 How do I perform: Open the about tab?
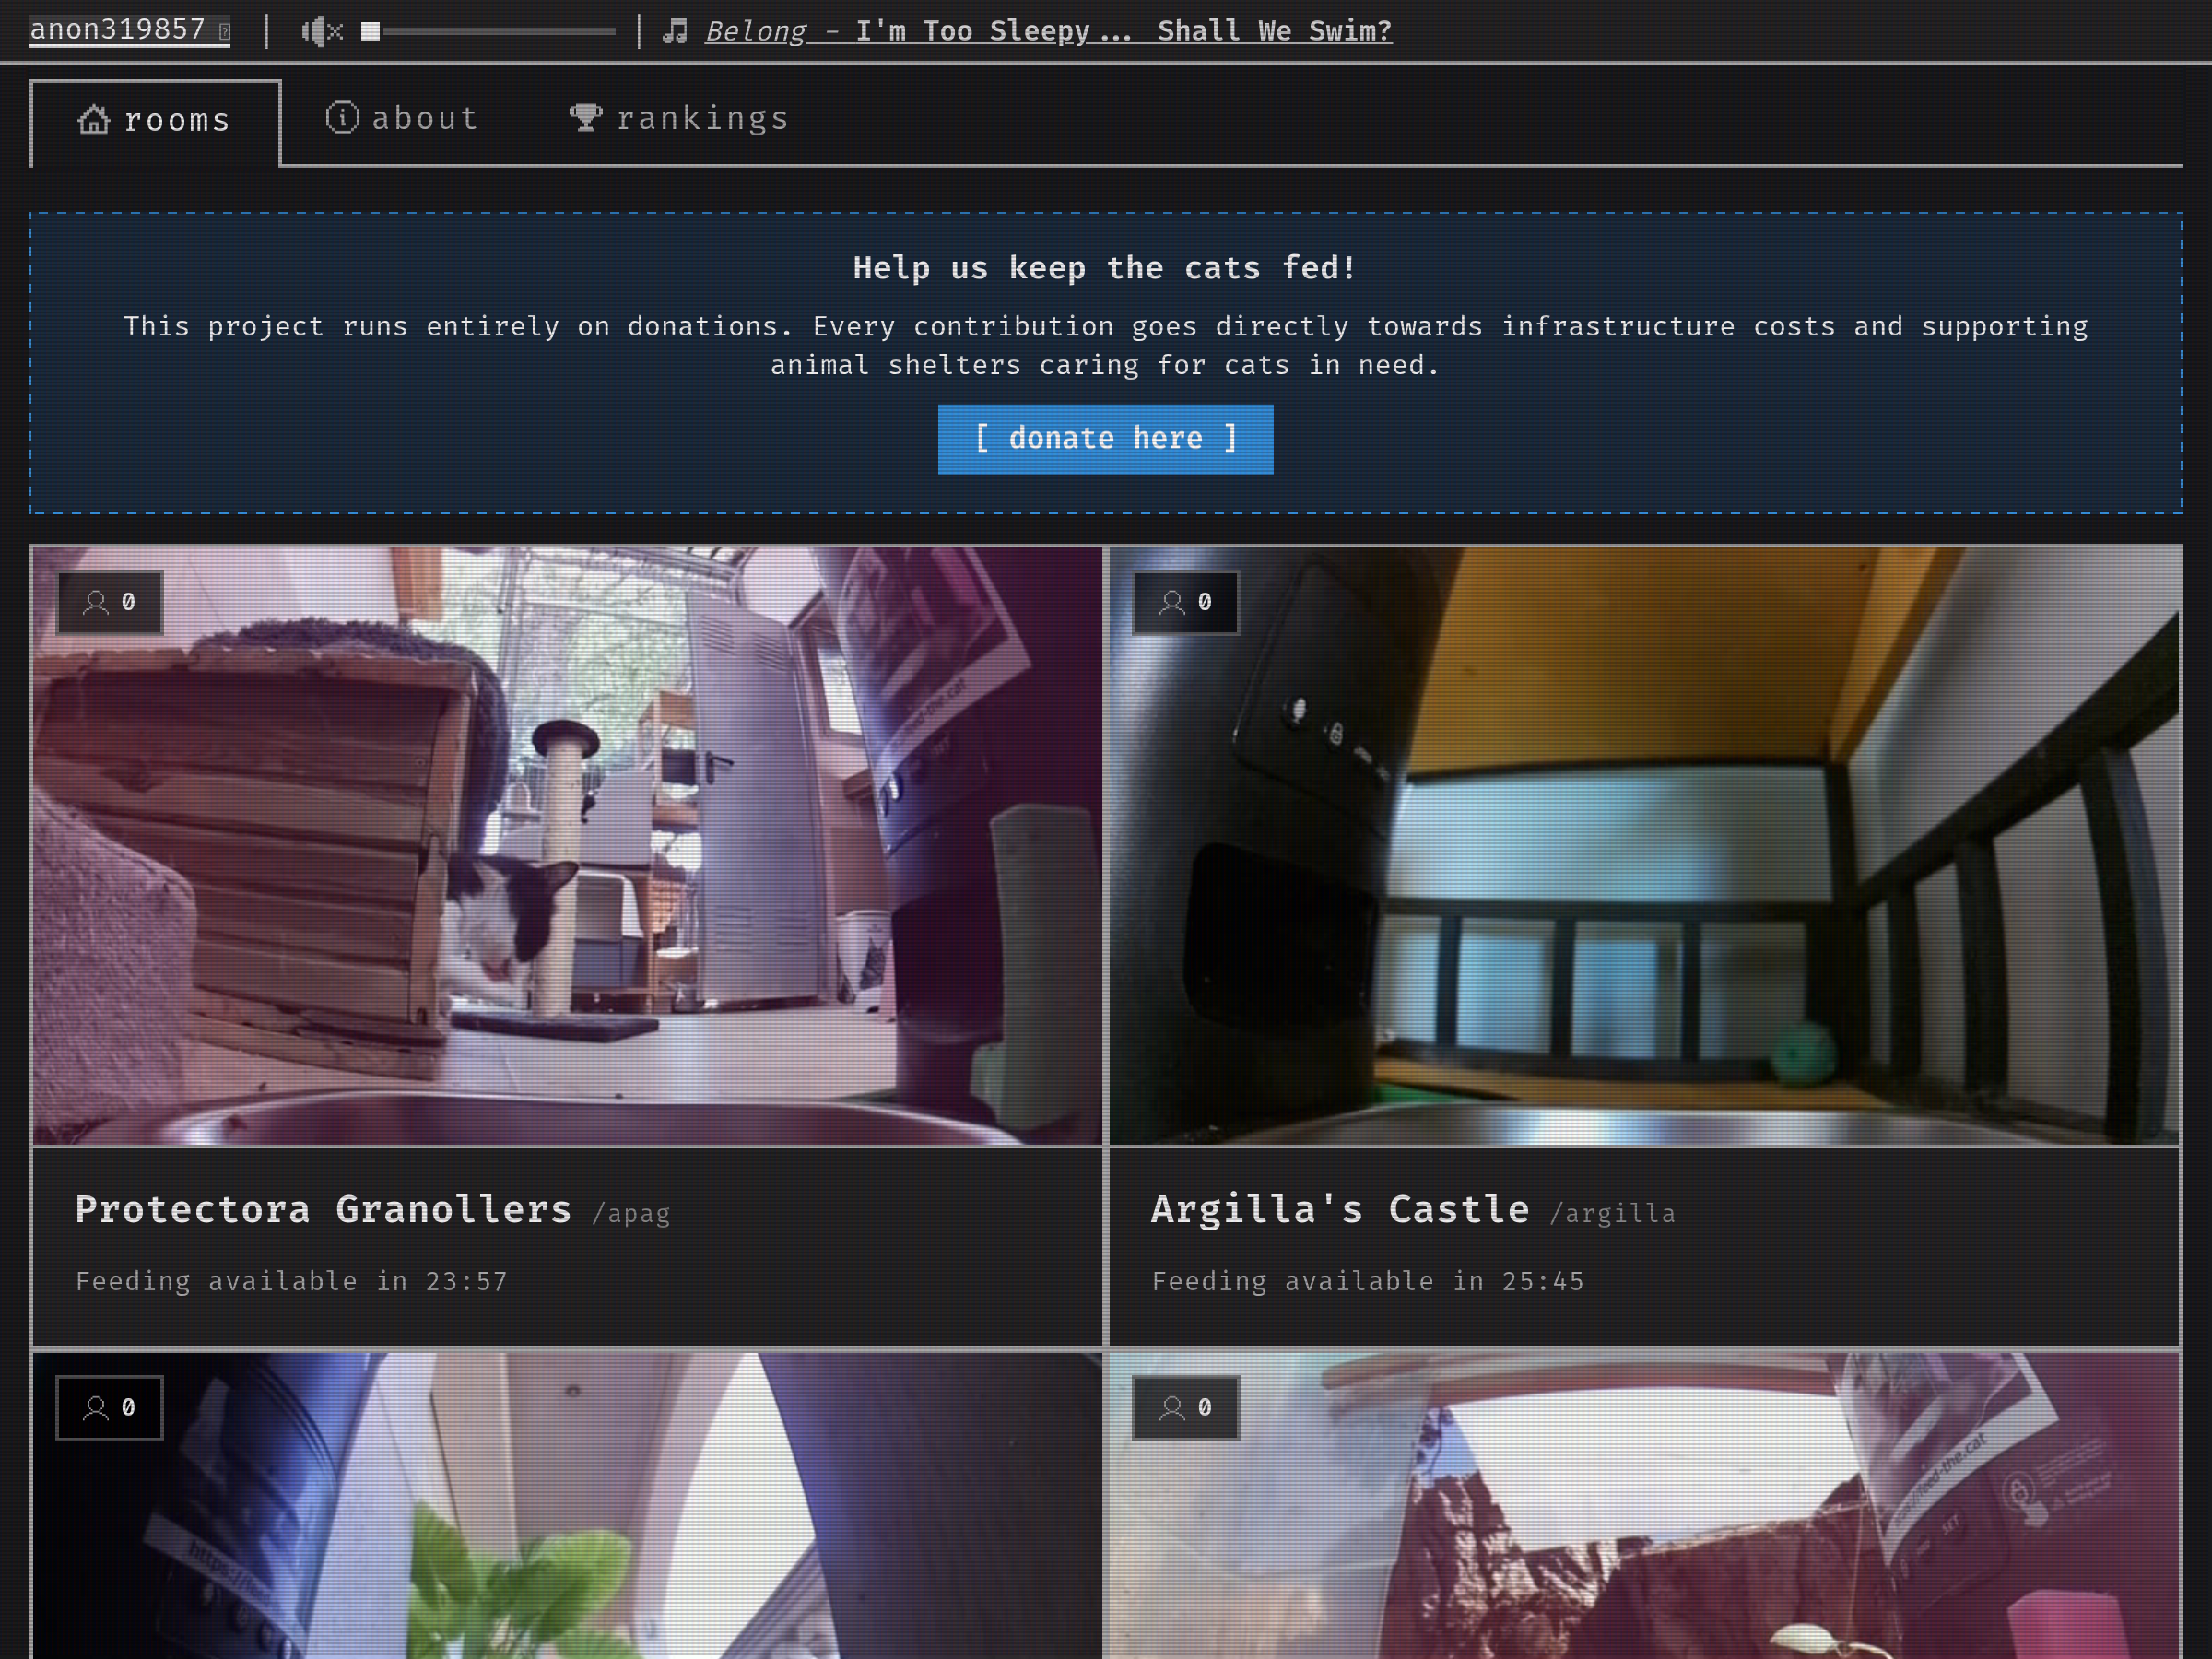click(402, 119)
